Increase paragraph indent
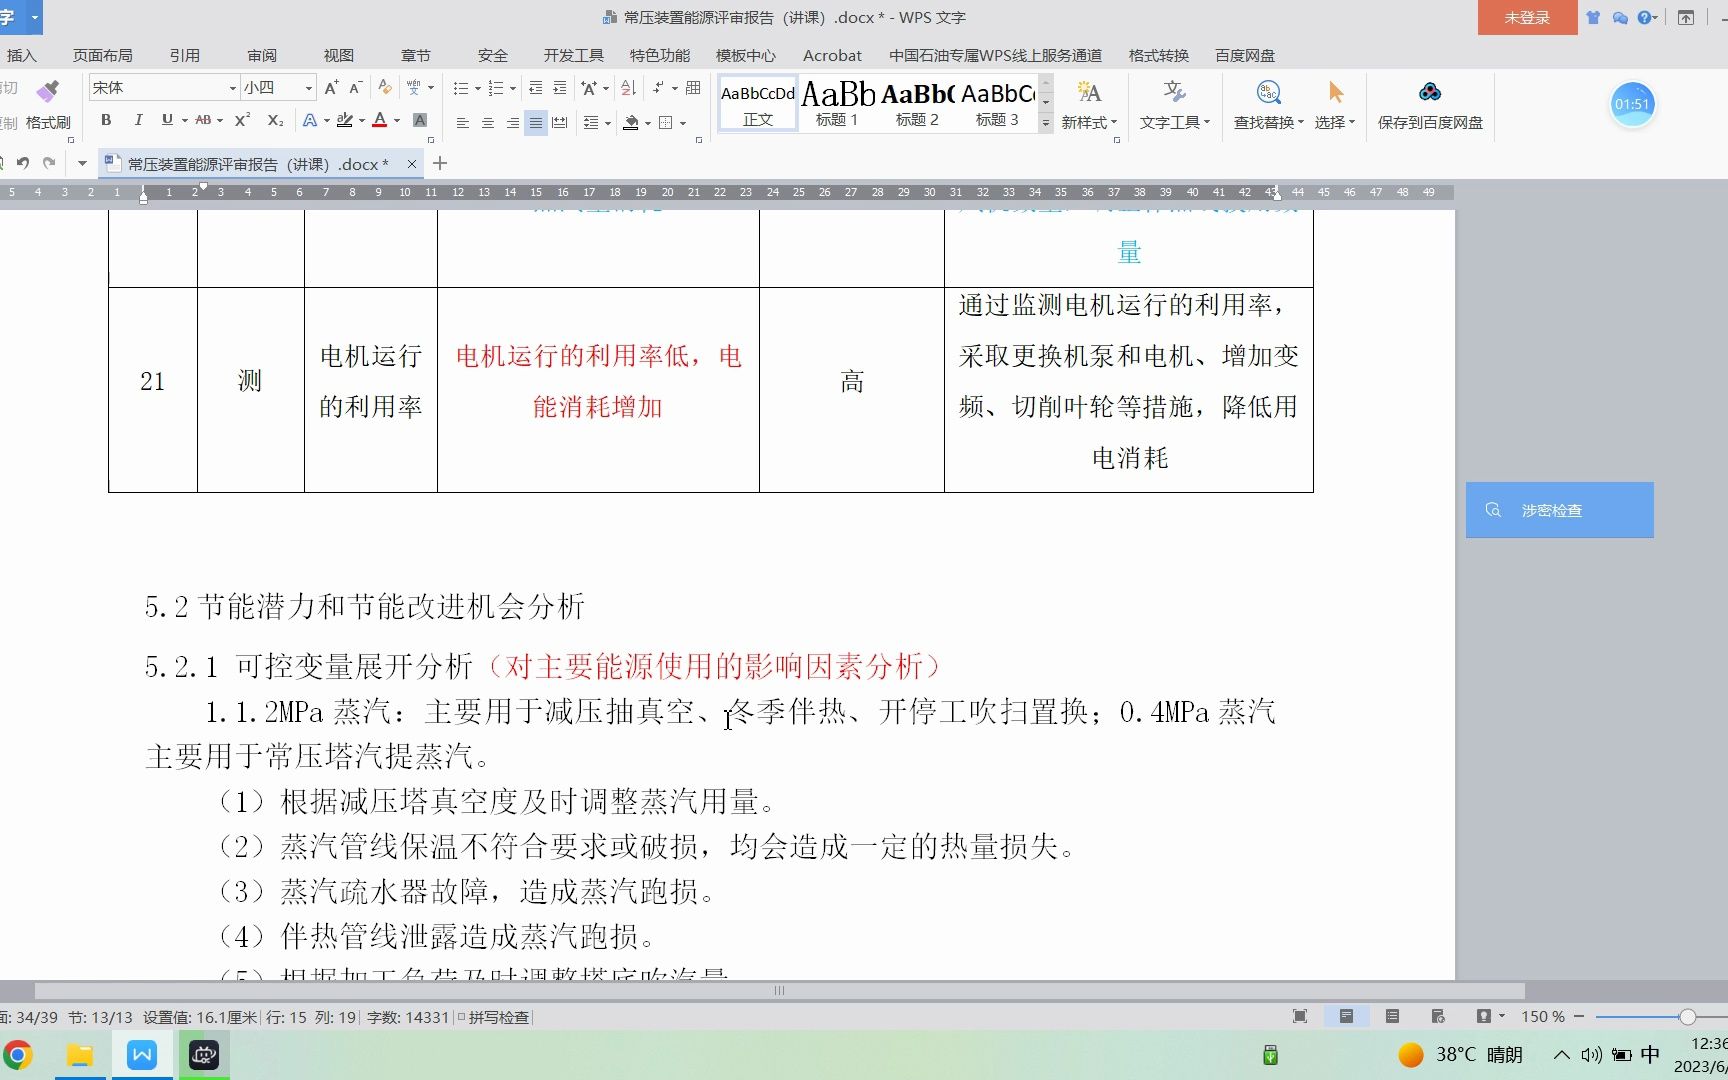This screenshot has height=1080, width=1728. point(559,88)
